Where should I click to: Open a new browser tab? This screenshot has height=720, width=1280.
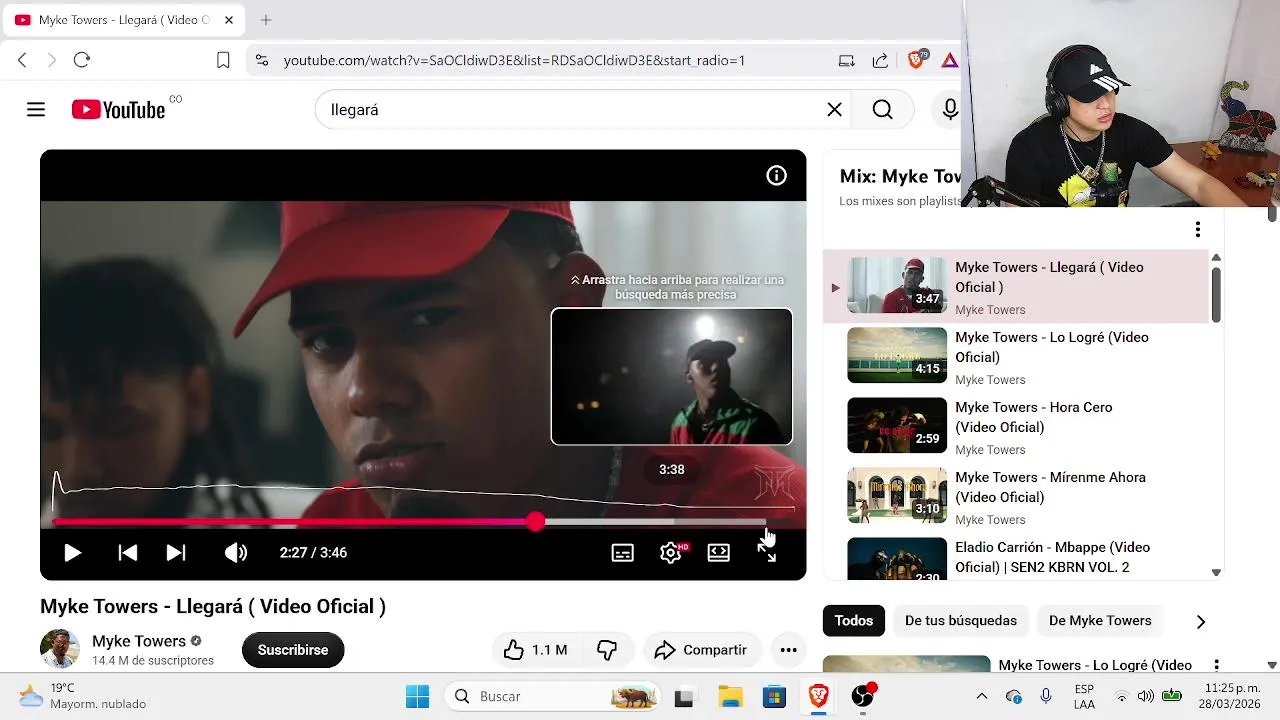tap(266, 20)
